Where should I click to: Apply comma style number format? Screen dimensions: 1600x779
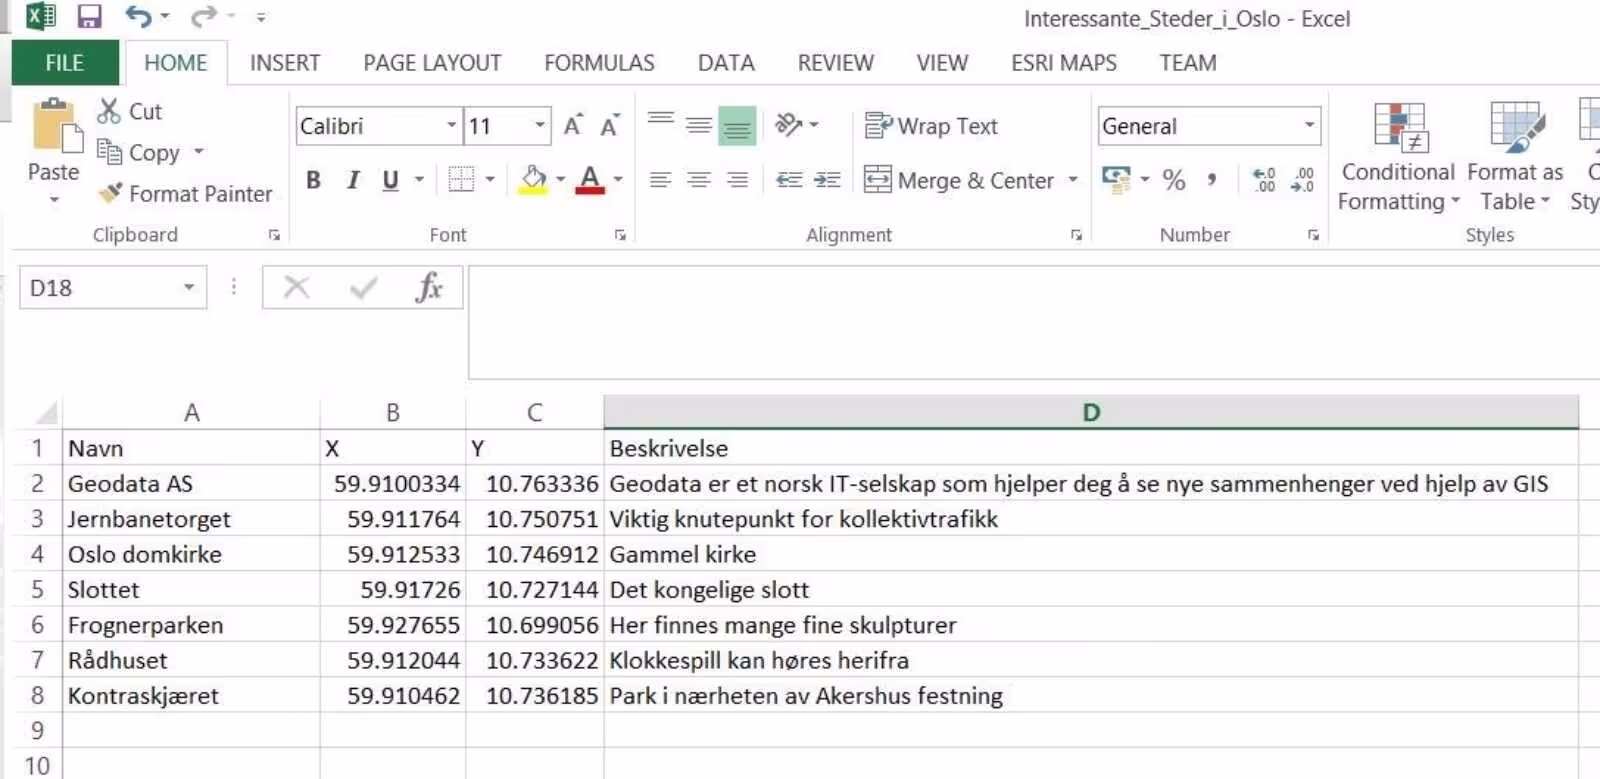tap(1212, 180)
